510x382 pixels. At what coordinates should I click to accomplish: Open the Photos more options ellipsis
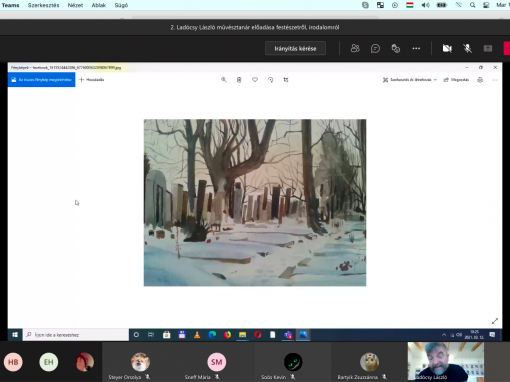tap(495, 80)
